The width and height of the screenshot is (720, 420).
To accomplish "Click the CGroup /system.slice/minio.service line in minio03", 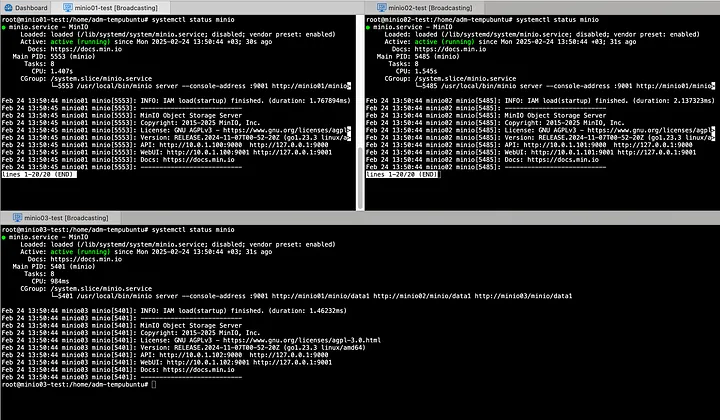I will click(x=86, y=289).
